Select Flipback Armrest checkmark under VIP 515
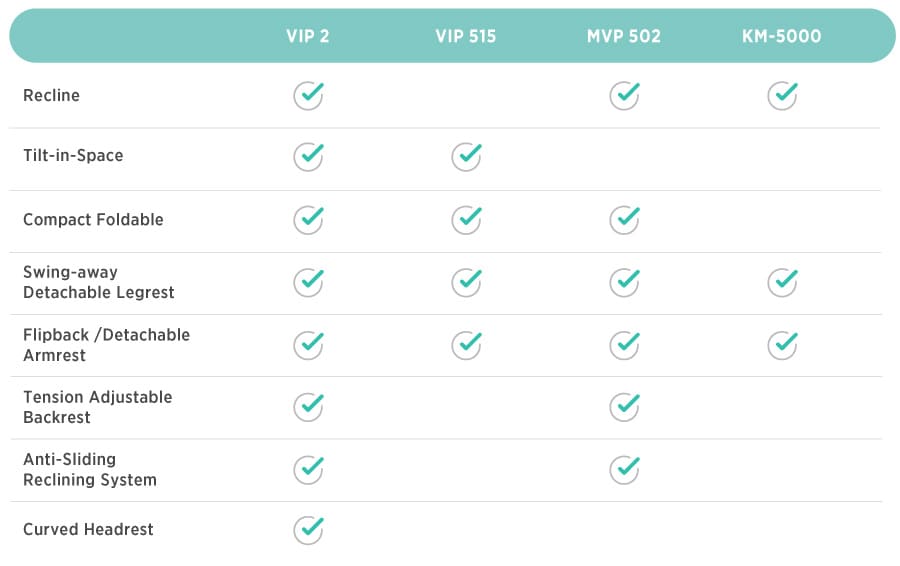This screenshot has width=900, height=566. click(x=466, y=345)
